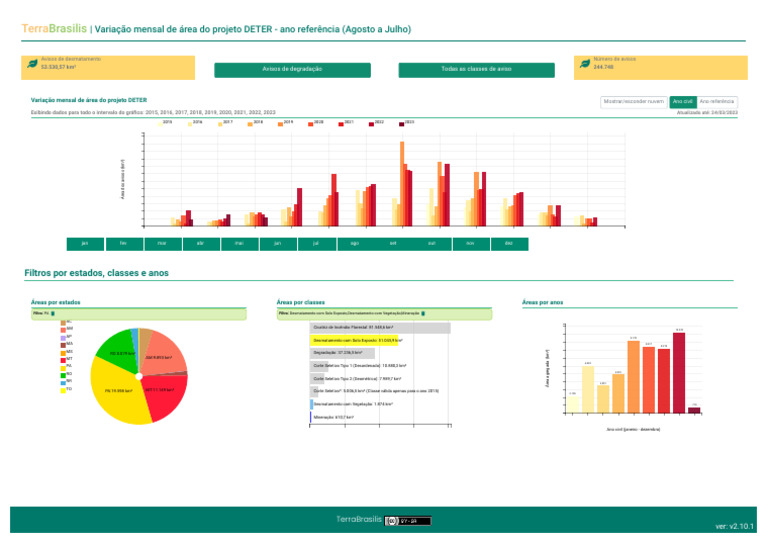Screen dimensions: 768x543
Task: Filter by the jun month button
Action: [278, 244]
